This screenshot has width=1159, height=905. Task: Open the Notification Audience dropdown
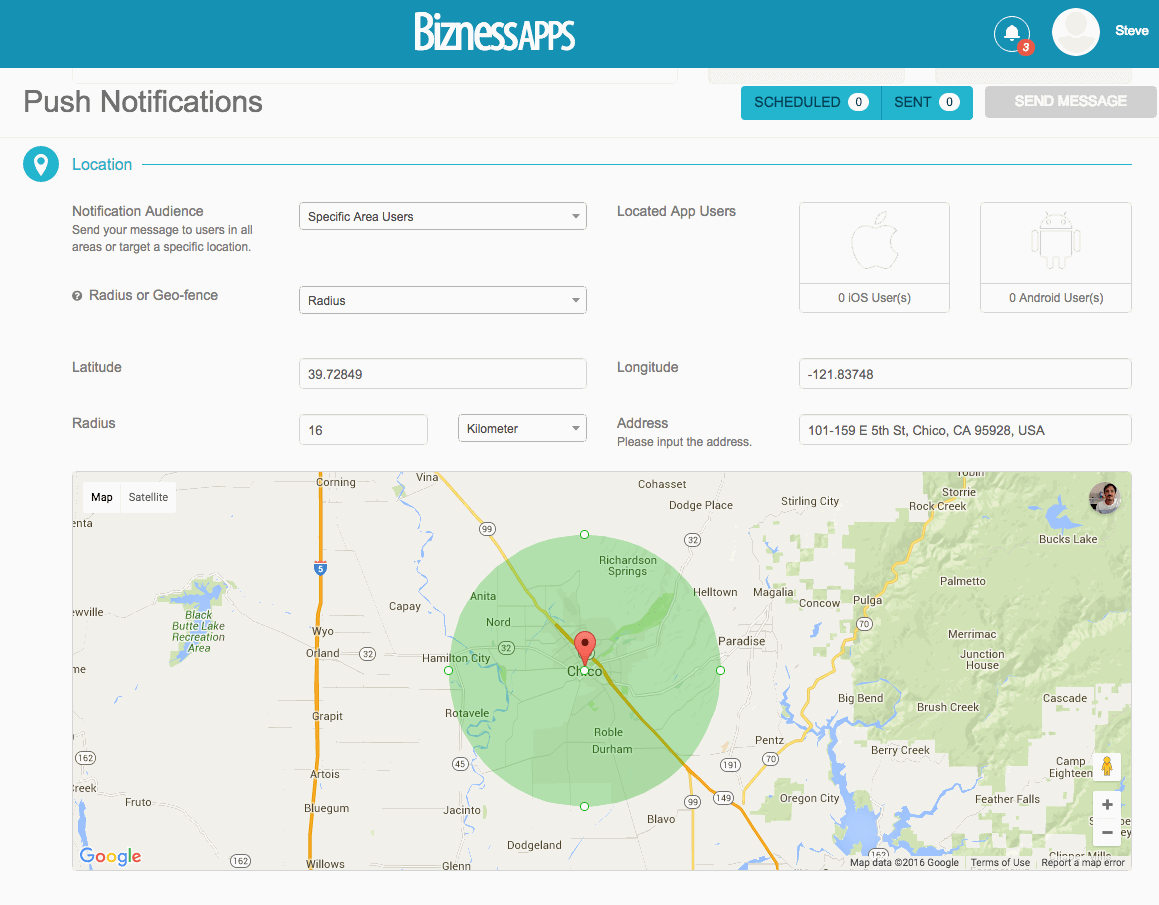[443, 217]
